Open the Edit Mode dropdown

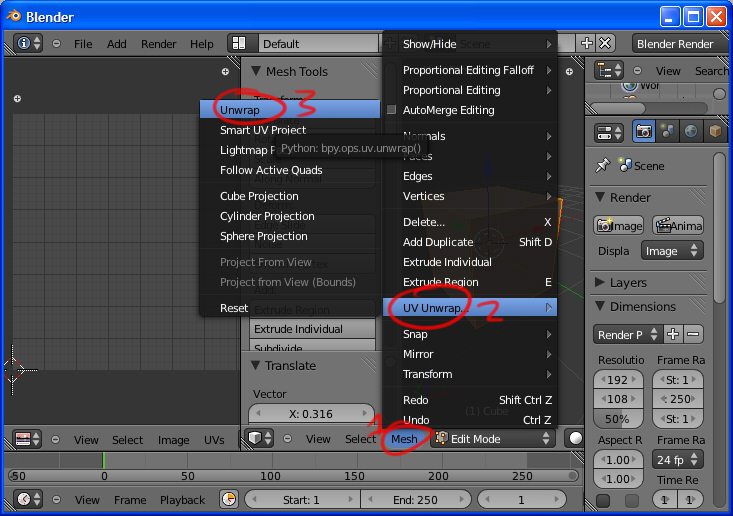pos(492,439)
